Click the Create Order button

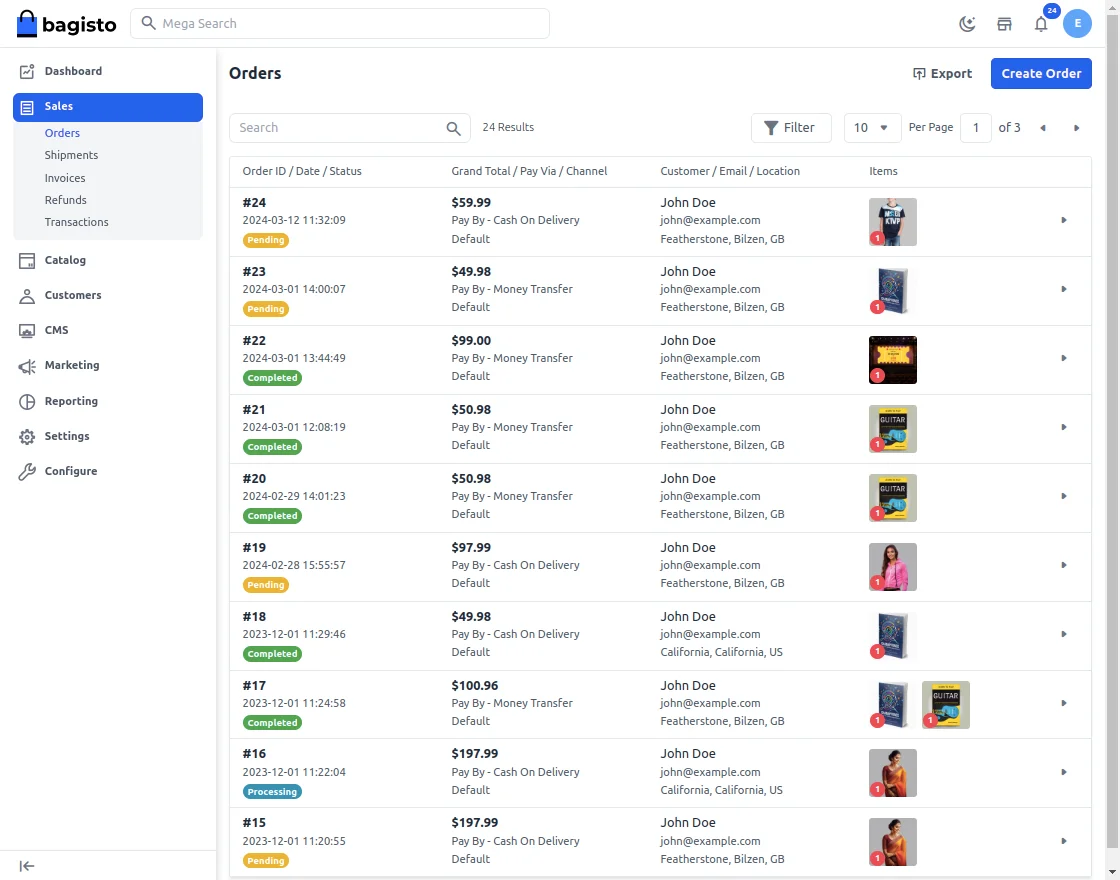tap(1041, 72)
